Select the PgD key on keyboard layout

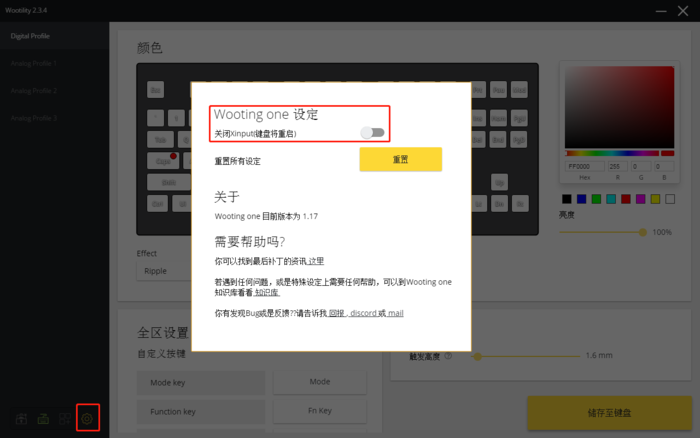(x=519, y=140)
